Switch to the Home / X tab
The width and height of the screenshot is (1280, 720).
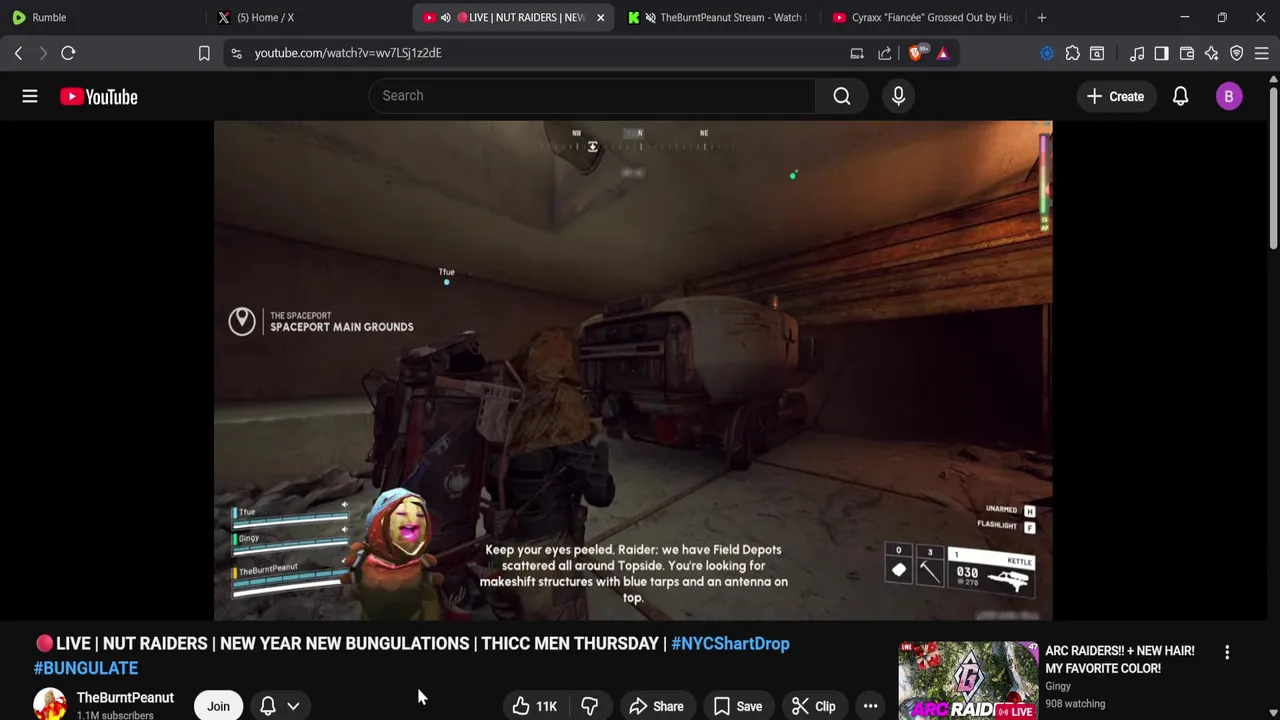[x=310, y=17]
